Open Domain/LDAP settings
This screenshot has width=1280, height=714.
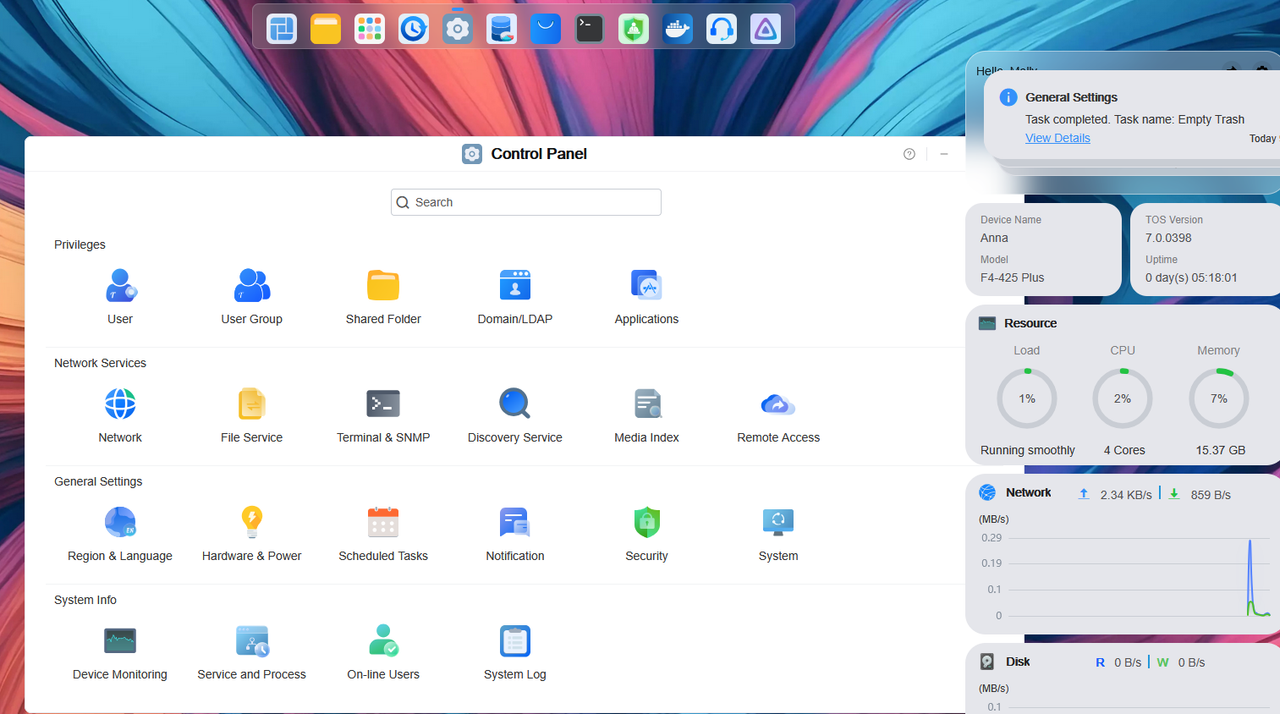pos(515,286)
